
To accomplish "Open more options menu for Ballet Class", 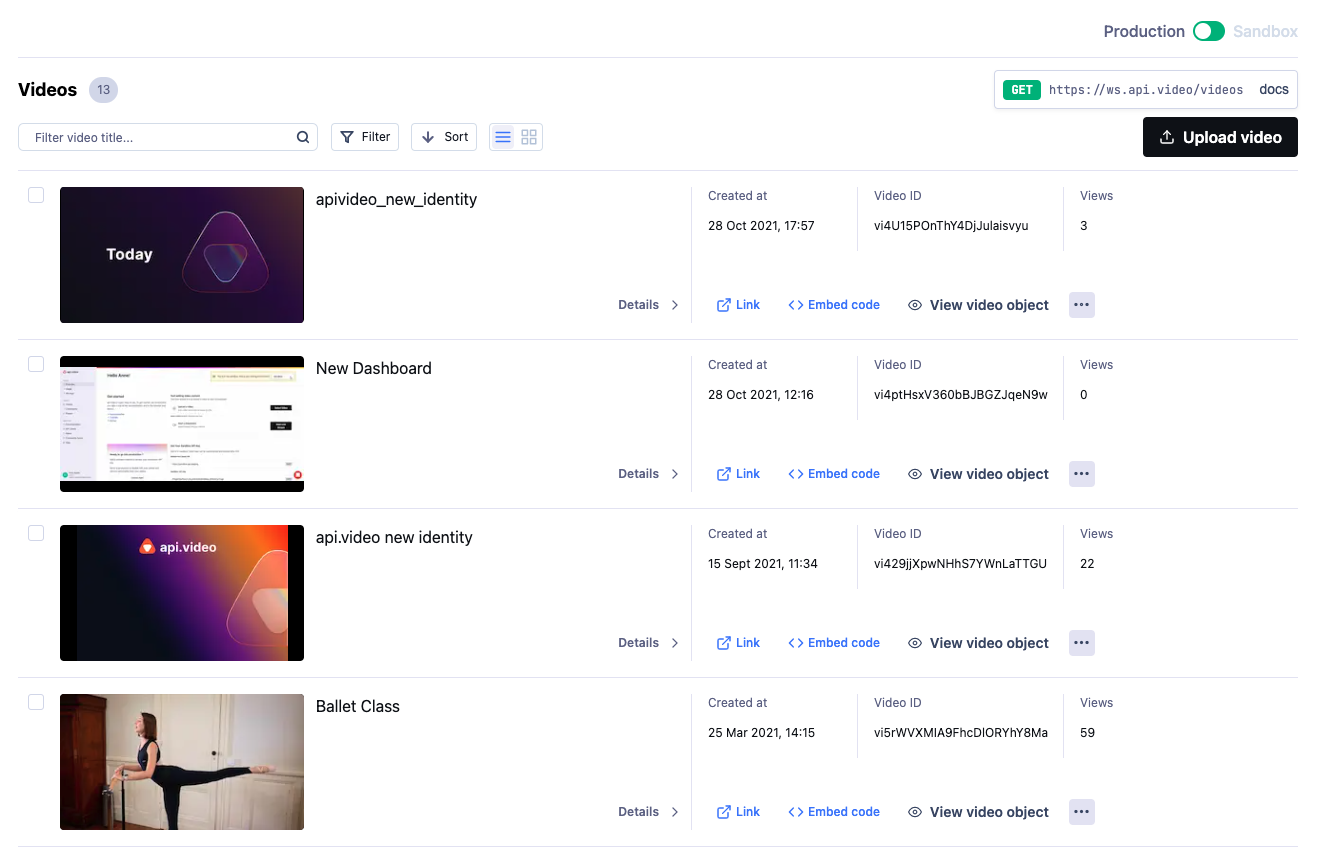I will 1082,812.
